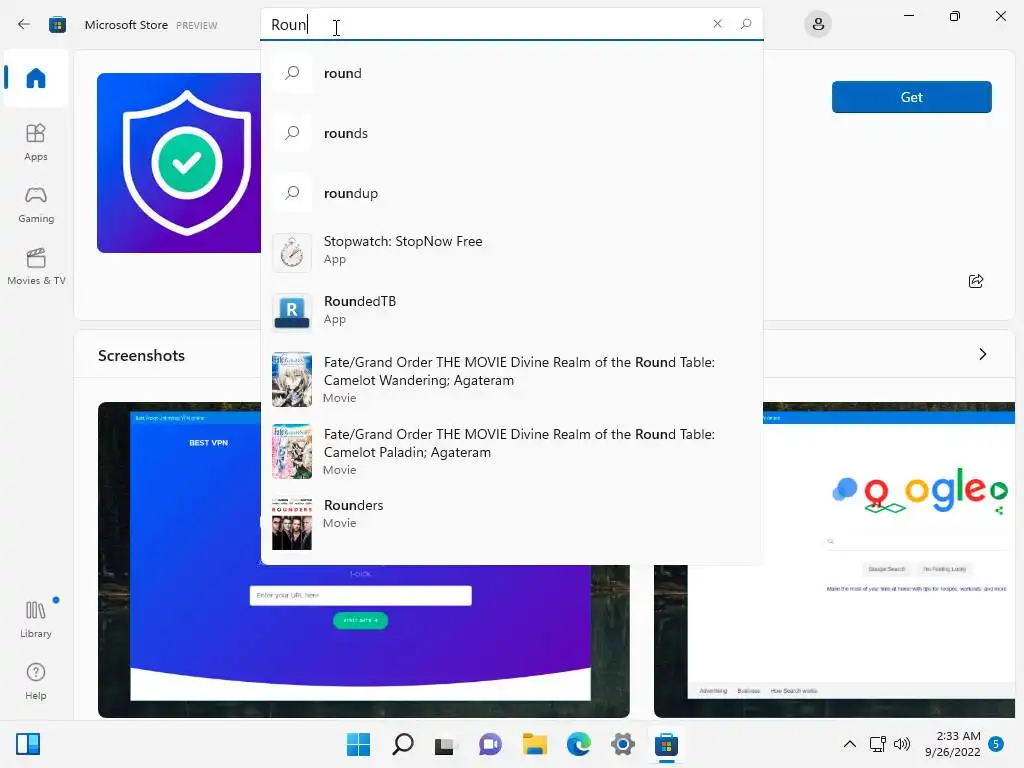Clear the search box text
1024x768 pixels.
coord(717,24)
